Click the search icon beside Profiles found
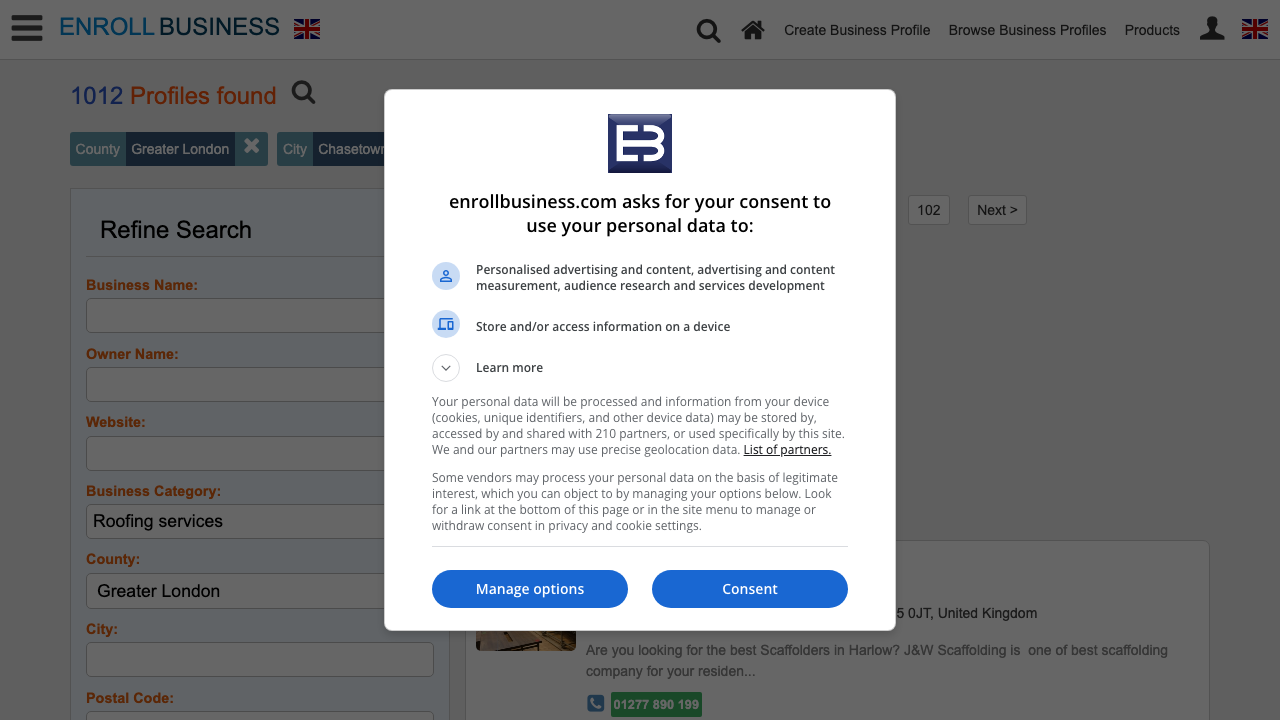 (304, 93)
